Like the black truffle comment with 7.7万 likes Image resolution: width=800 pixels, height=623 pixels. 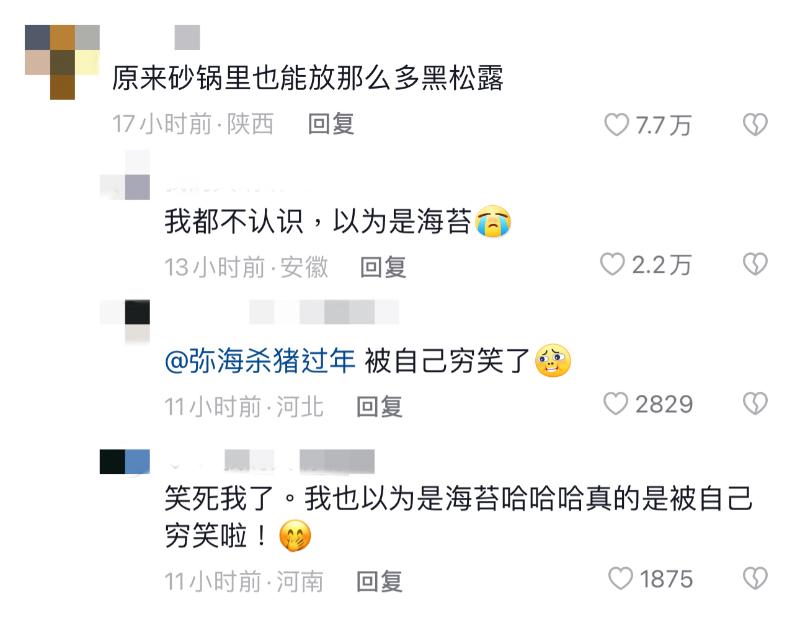pyautogui.click(x=616, y=124)
